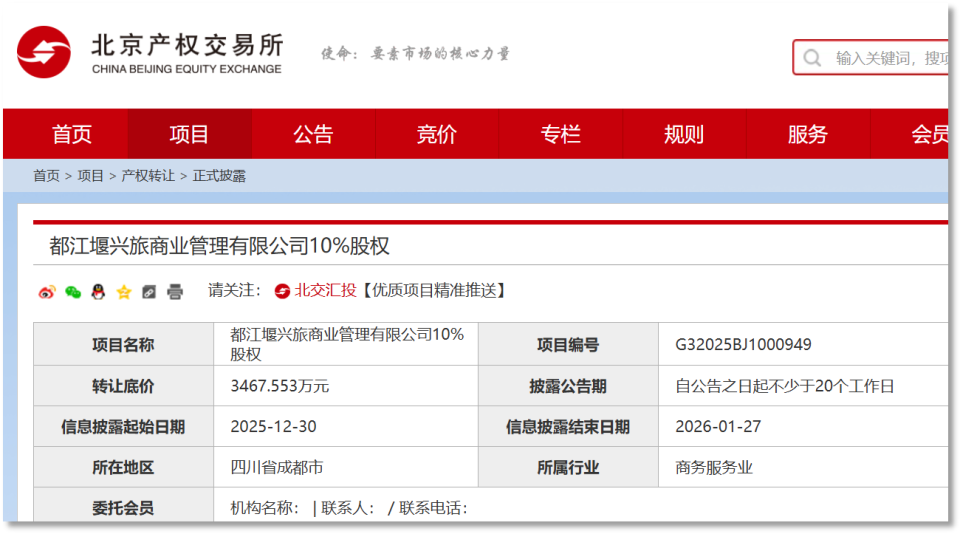Click transfer price 3467.553万元
960x534 pixels.
click(280, 386)
